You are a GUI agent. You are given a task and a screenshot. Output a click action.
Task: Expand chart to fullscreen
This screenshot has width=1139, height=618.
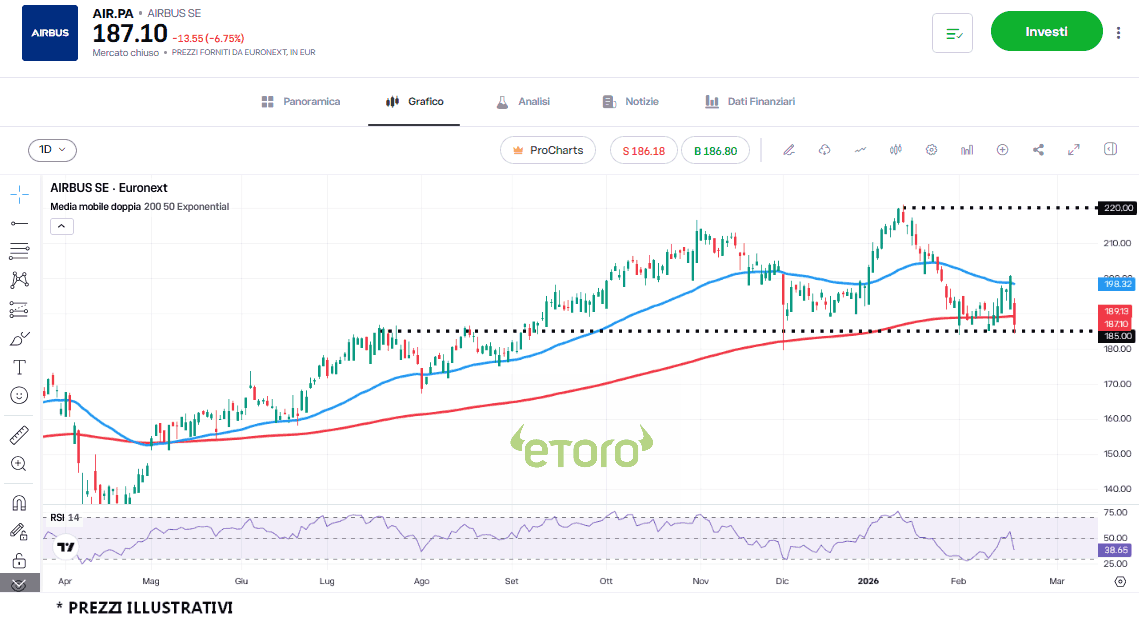coord(1074,150)
